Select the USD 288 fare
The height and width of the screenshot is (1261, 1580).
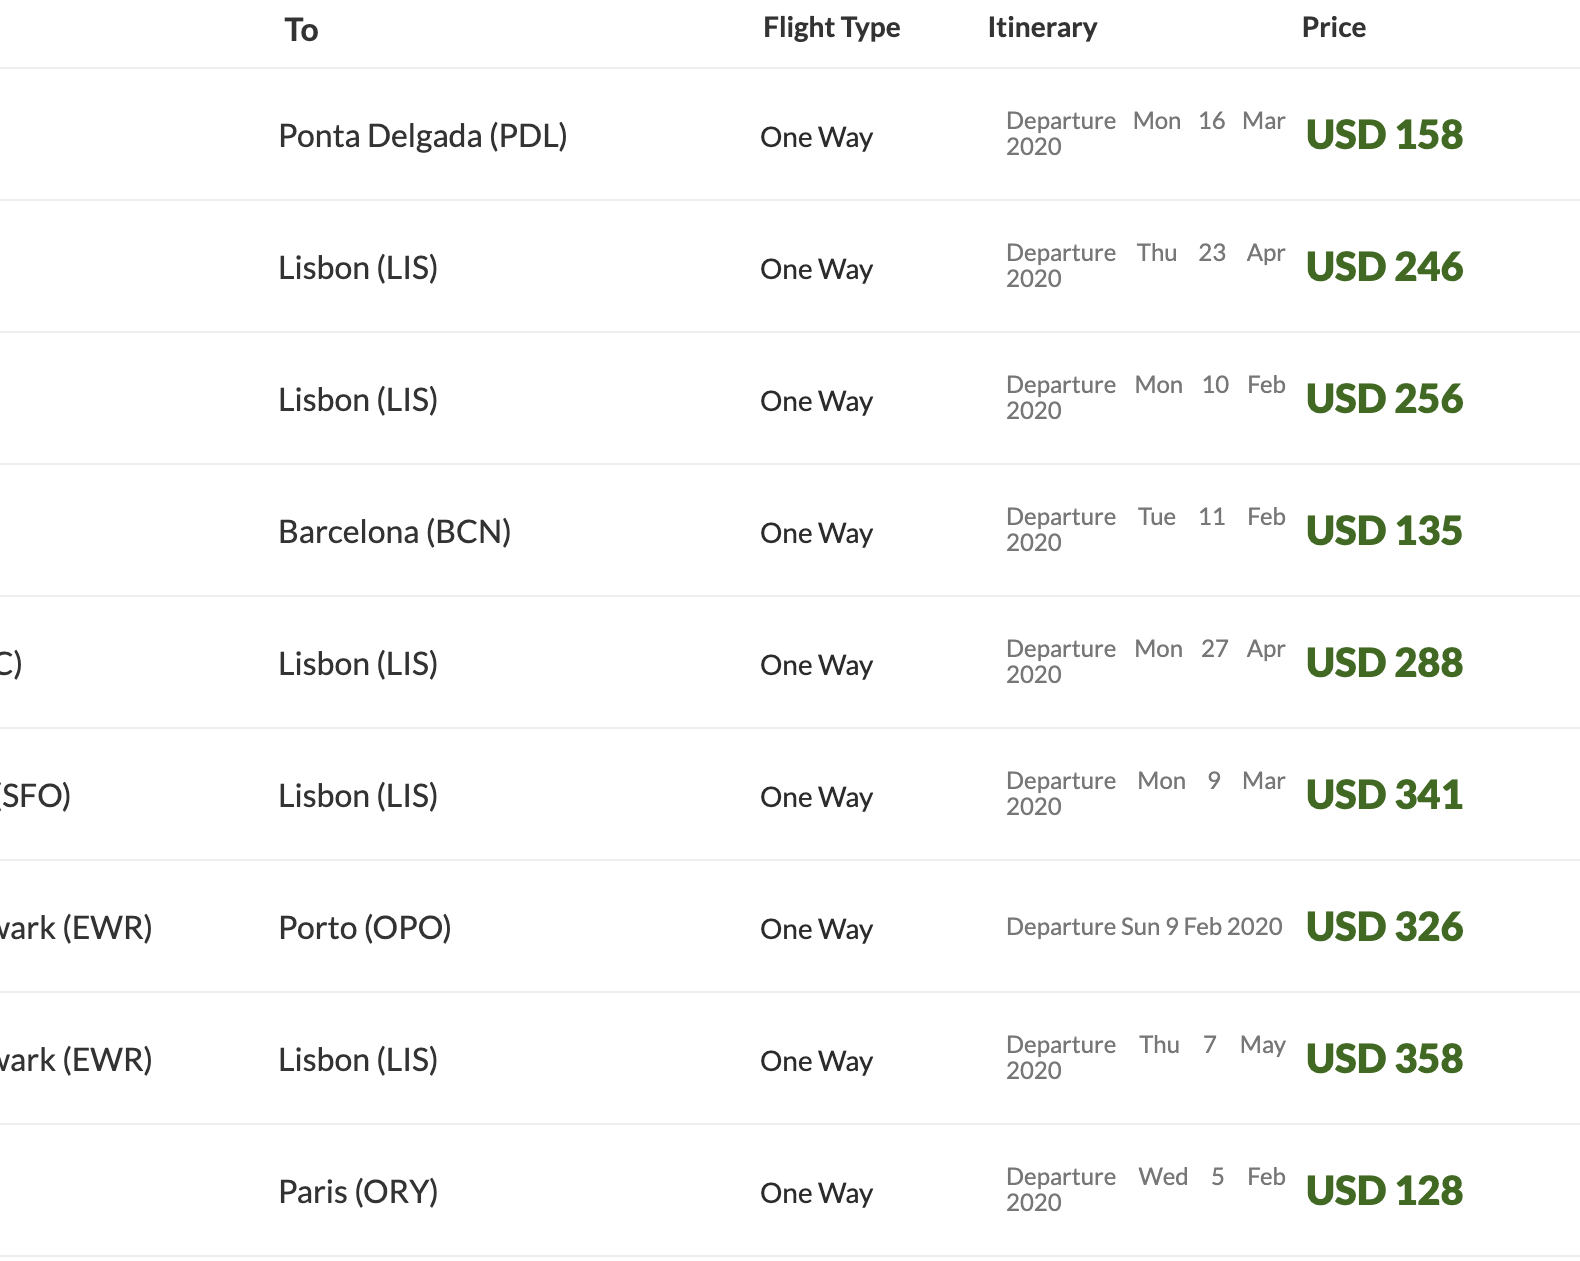pos(1384,663)
